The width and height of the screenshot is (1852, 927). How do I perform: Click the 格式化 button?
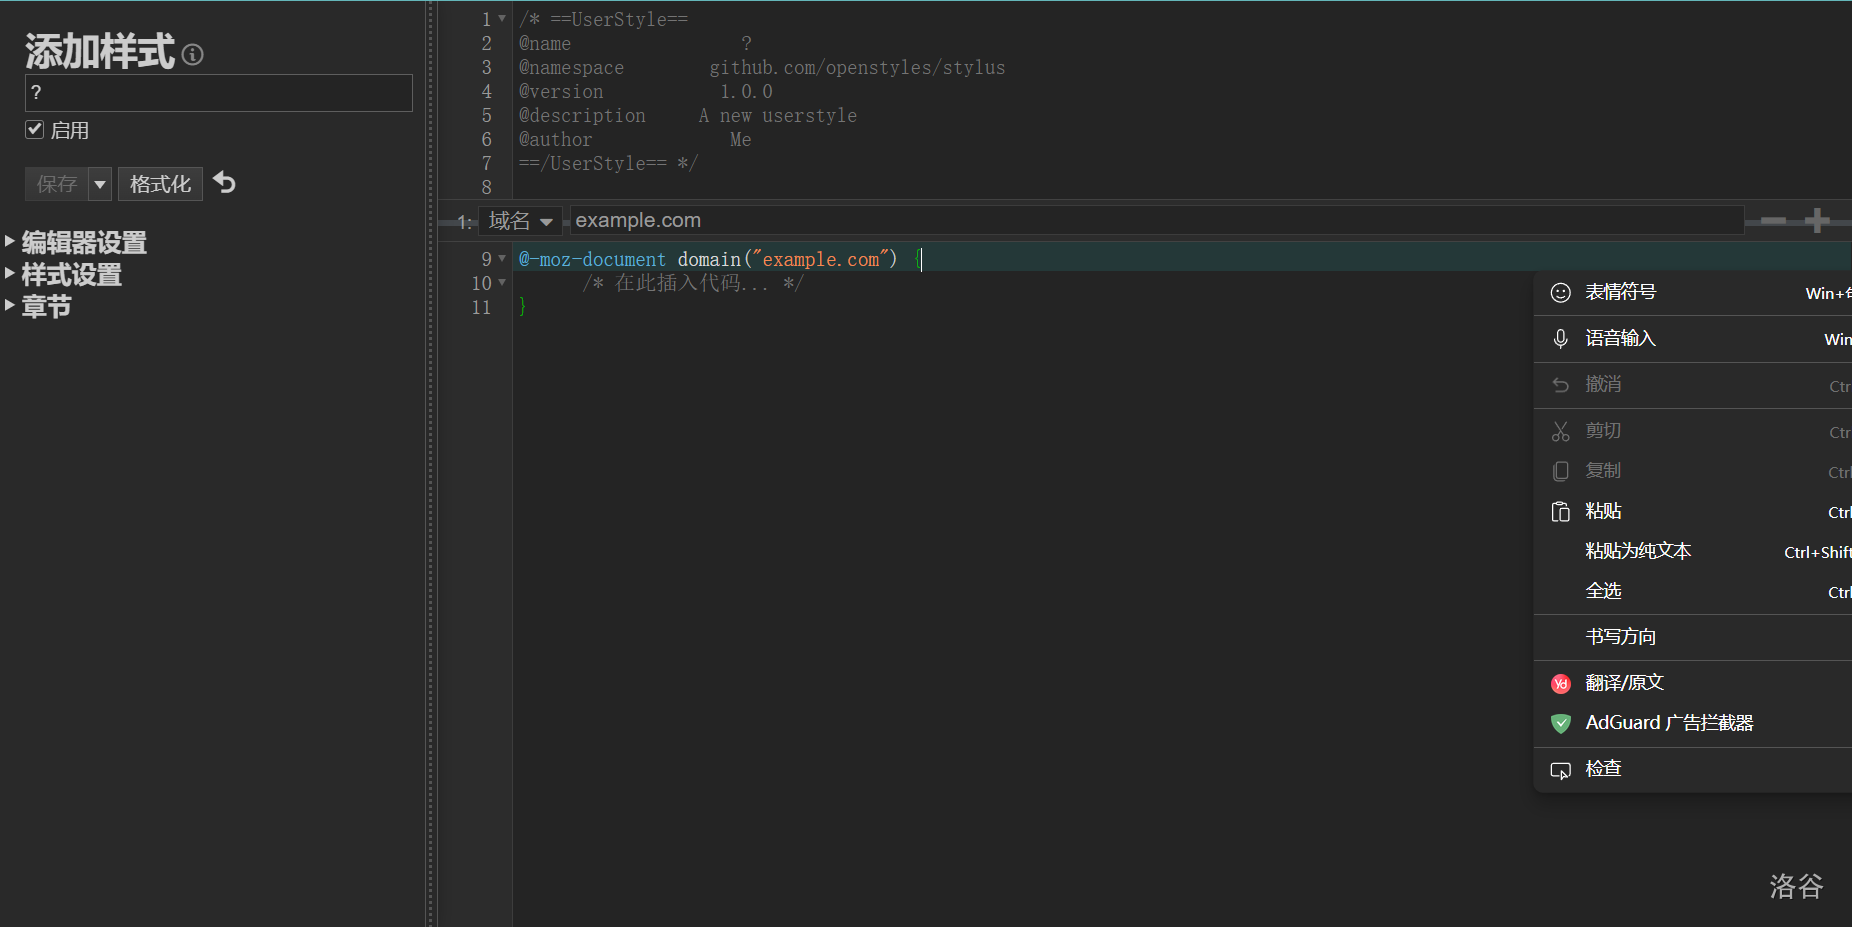[x=160, y=184]
